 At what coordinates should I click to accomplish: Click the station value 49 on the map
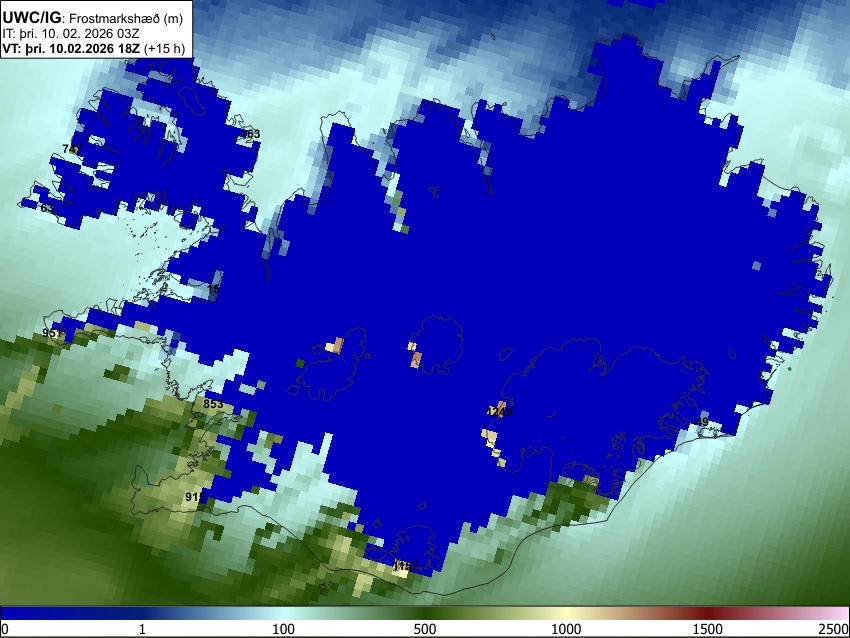(x=702, y=422)
